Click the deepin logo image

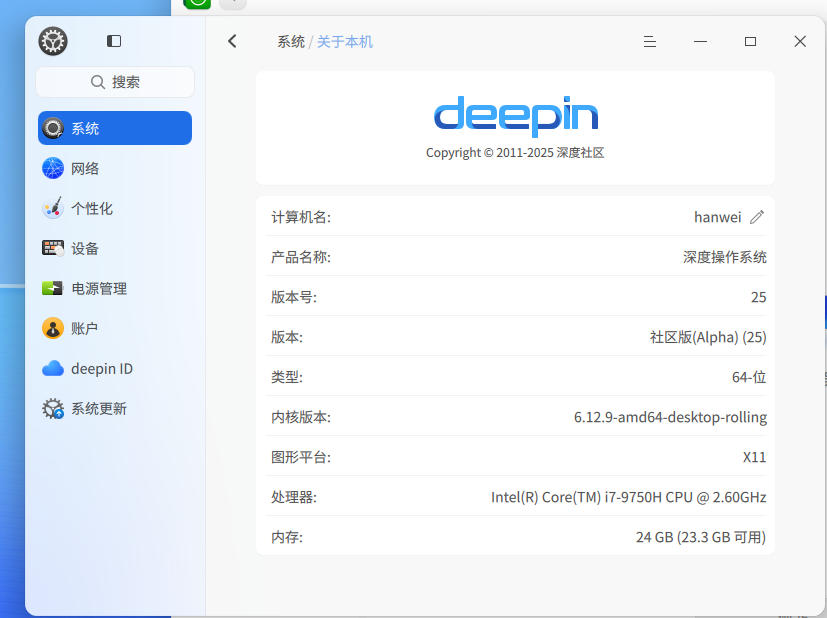(x=516, y=115)
